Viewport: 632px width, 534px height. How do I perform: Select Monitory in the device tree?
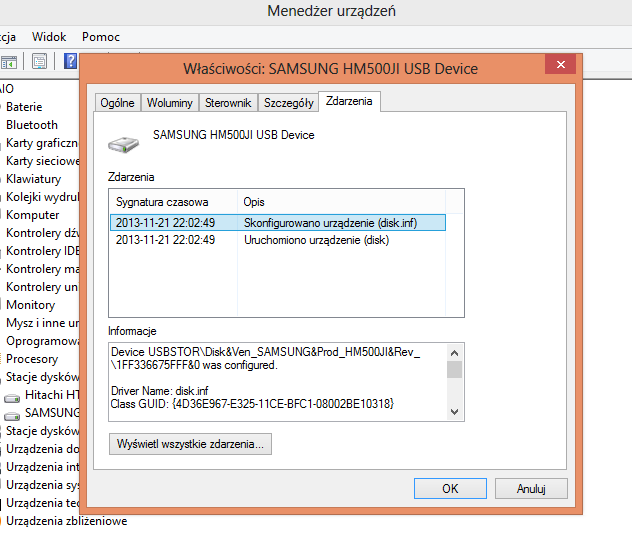[31, 305]
